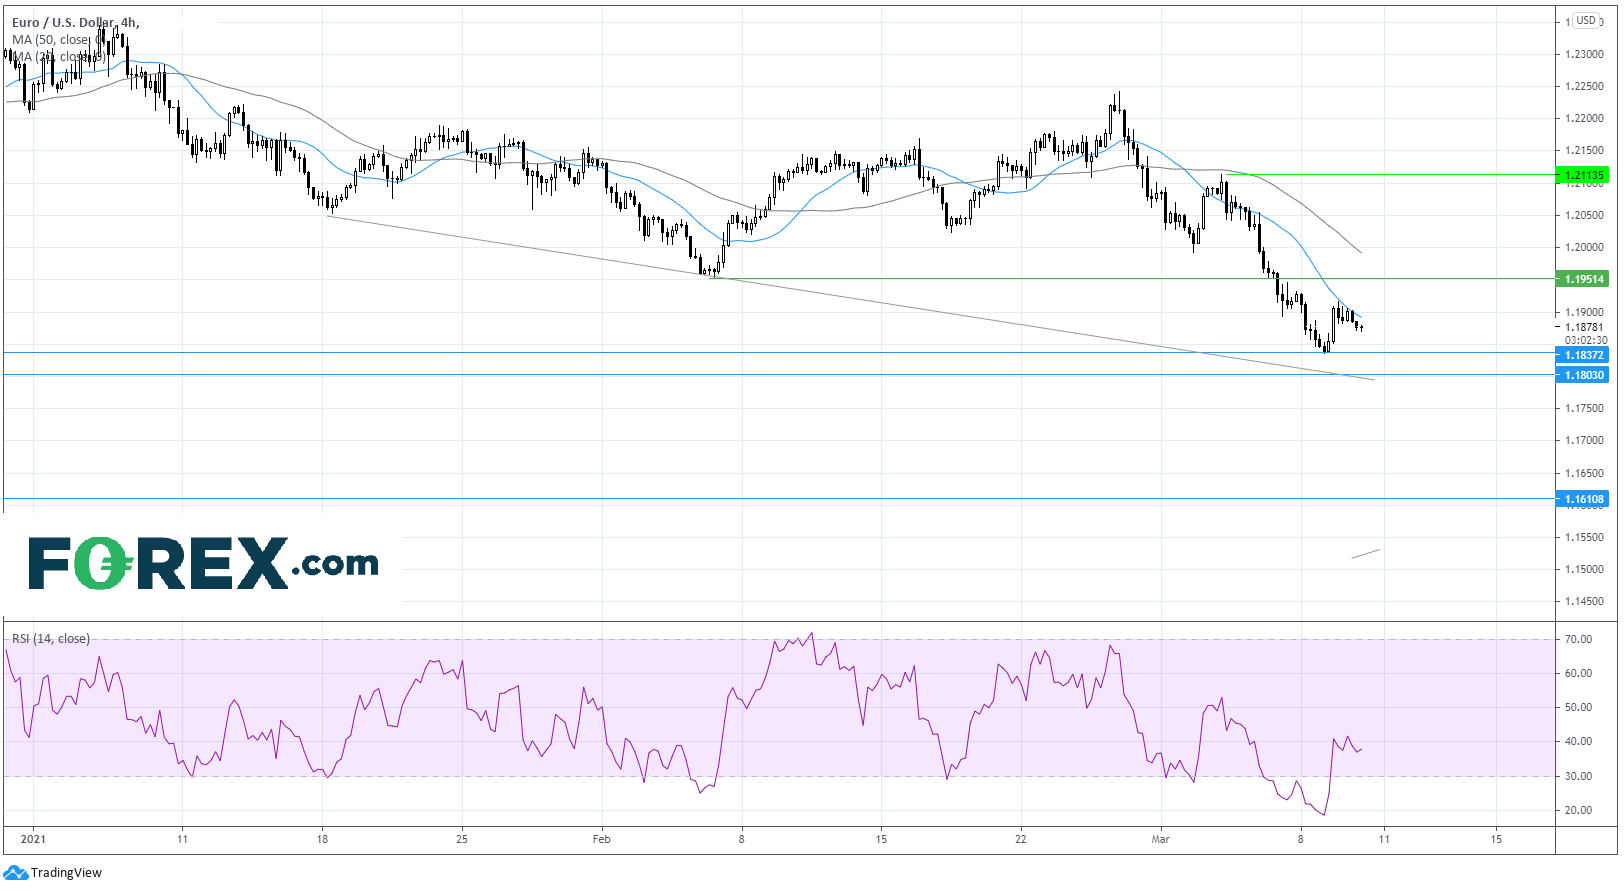Click the current price 1.18781 label

[1584, 327]
